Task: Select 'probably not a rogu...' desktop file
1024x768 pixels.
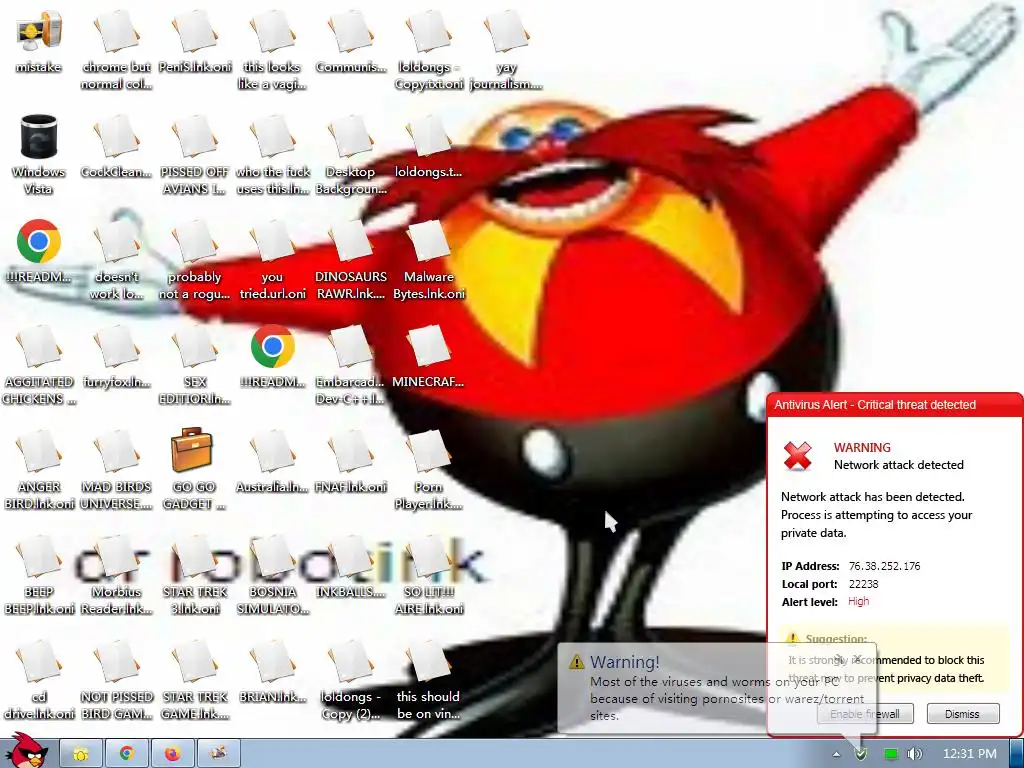Action: click(x=195, y=260)
